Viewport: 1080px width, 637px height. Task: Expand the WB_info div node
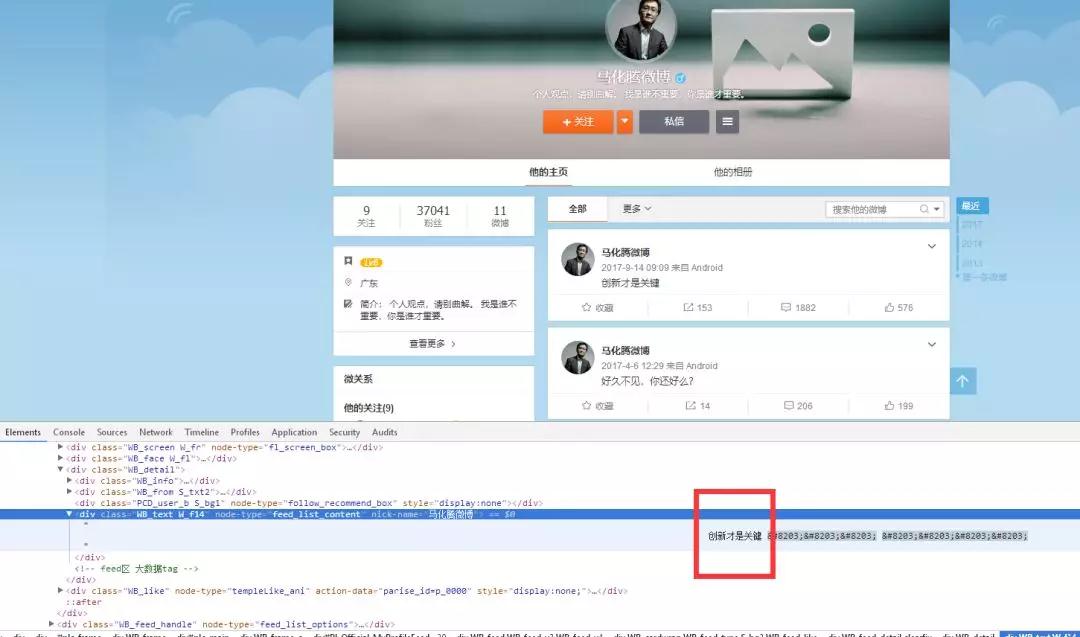pos(70,480)
